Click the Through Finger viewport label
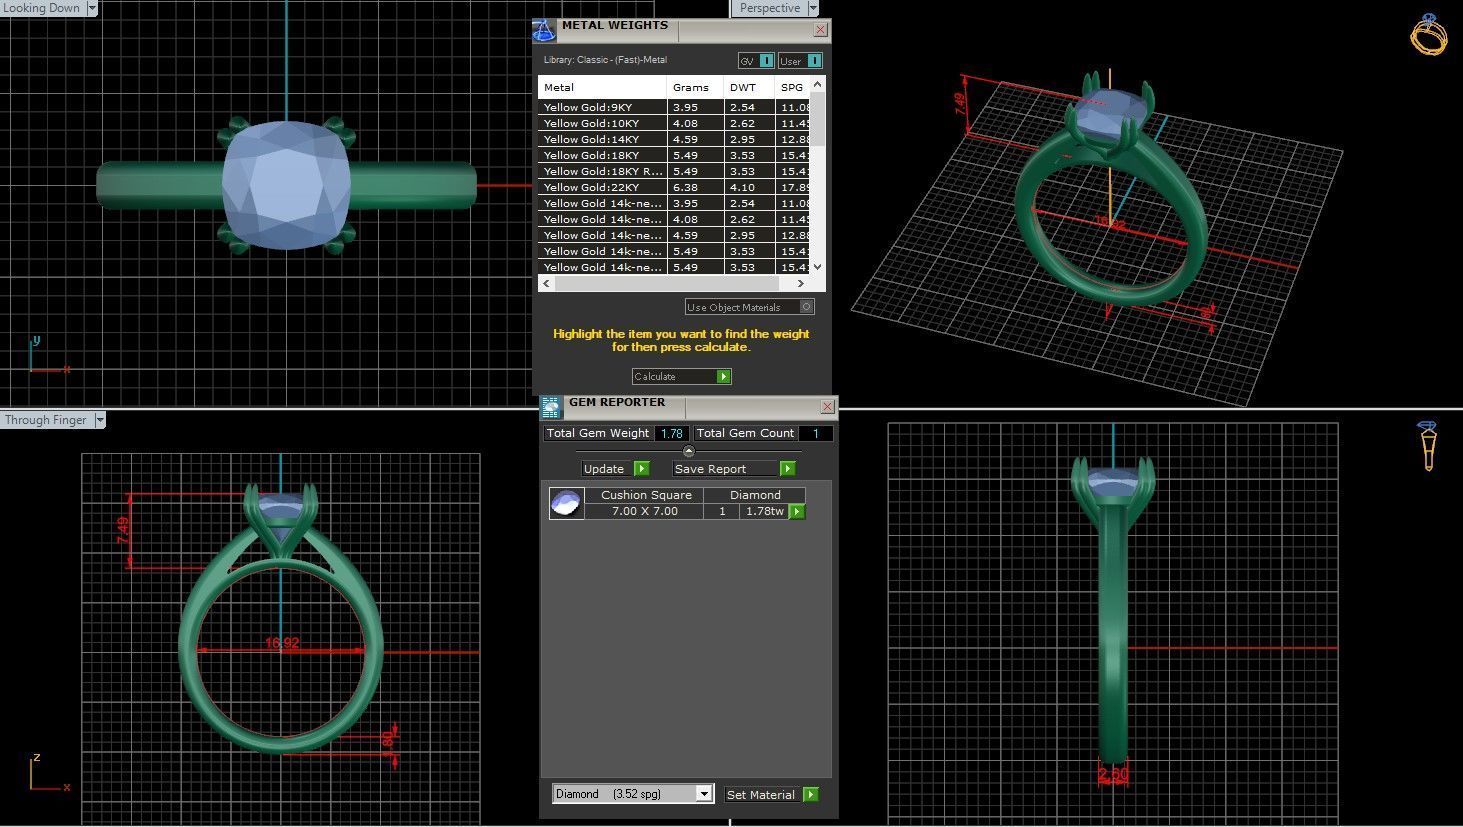Viewport: 1463px width, 827px height. pos(46,420)
